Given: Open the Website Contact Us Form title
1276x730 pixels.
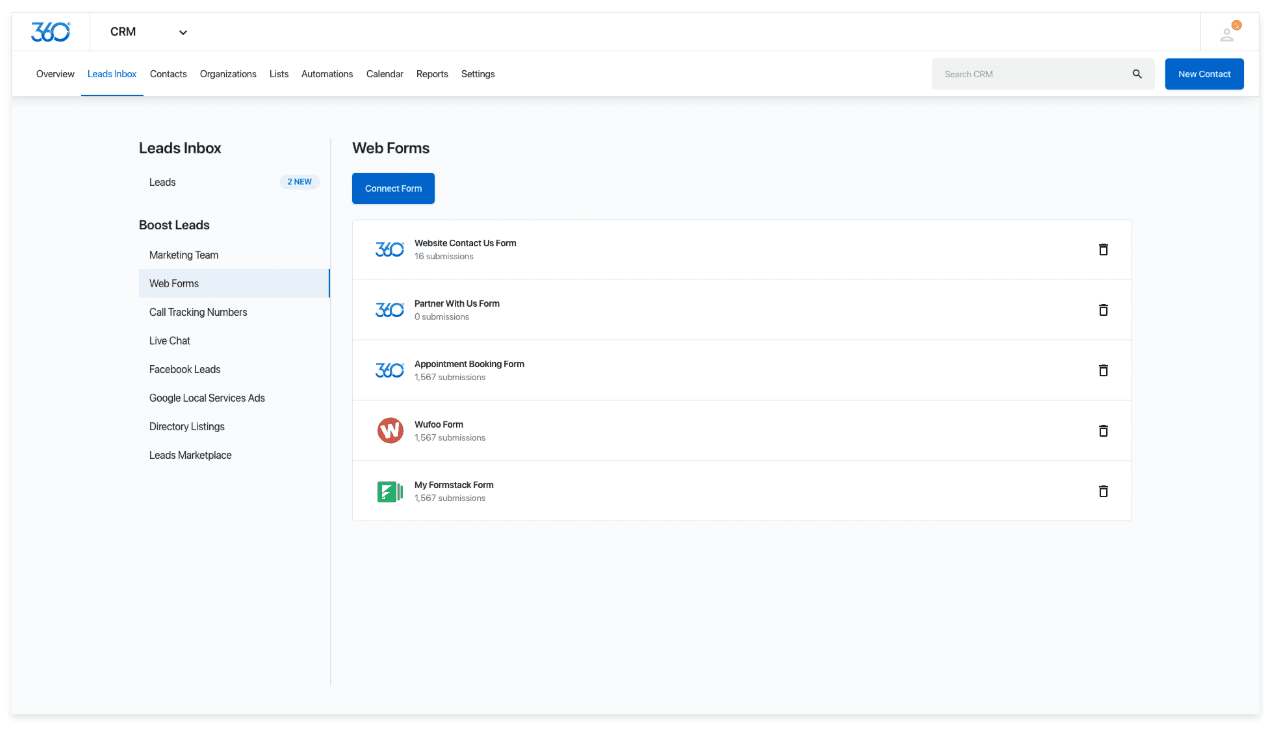Looking at the screenshot, I should [x=465, y=243].
